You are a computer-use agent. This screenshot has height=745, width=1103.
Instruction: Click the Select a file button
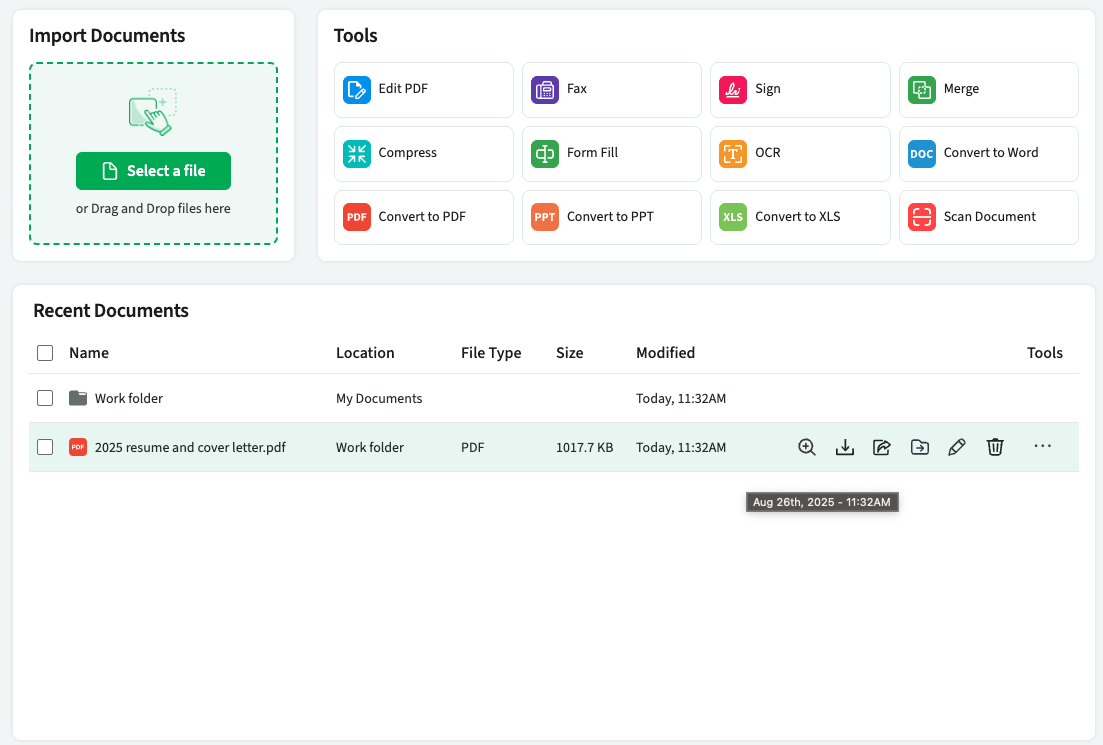153,171
